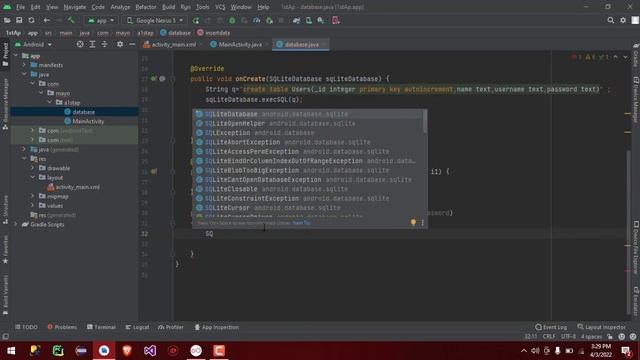Click the Next Tip link in completion popup
Viewport: 640px width, 360px height.
click(x=302, y=223)
